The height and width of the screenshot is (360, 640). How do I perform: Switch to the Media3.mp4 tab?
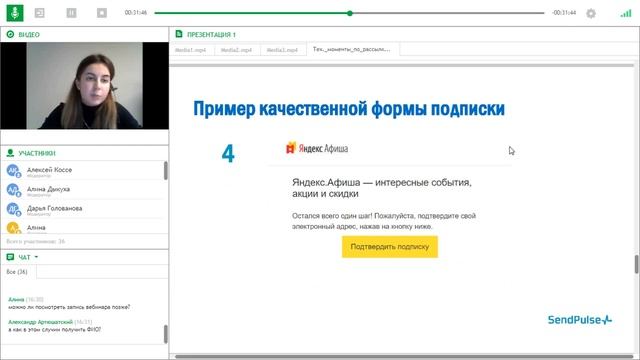click(282, 50)
